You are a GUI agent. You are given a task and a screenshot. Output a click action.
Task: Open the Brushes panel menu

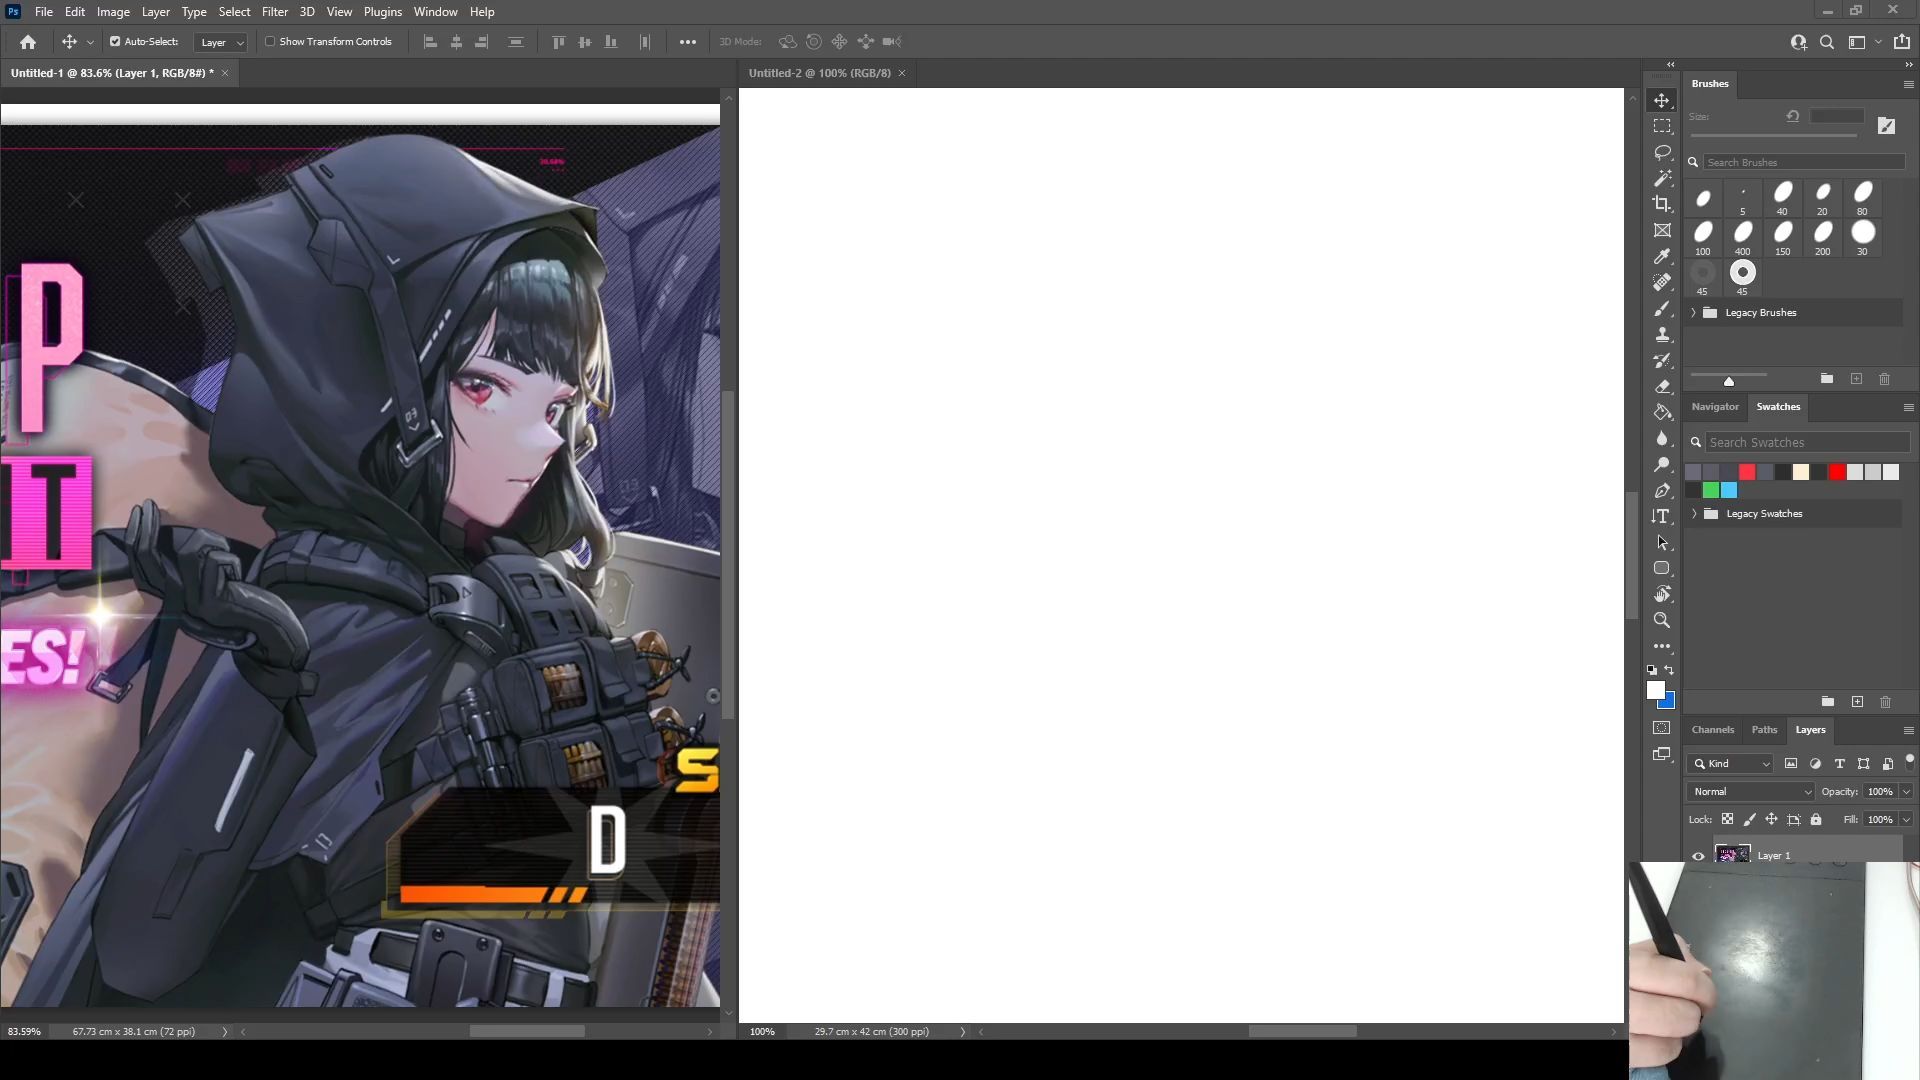tap(1908, 85)
